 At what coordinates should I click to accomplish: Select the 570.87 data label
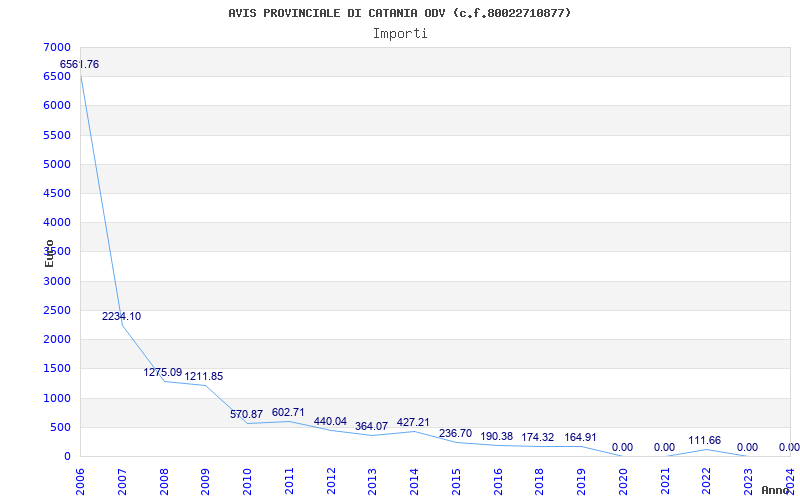[x=246, y=414]
